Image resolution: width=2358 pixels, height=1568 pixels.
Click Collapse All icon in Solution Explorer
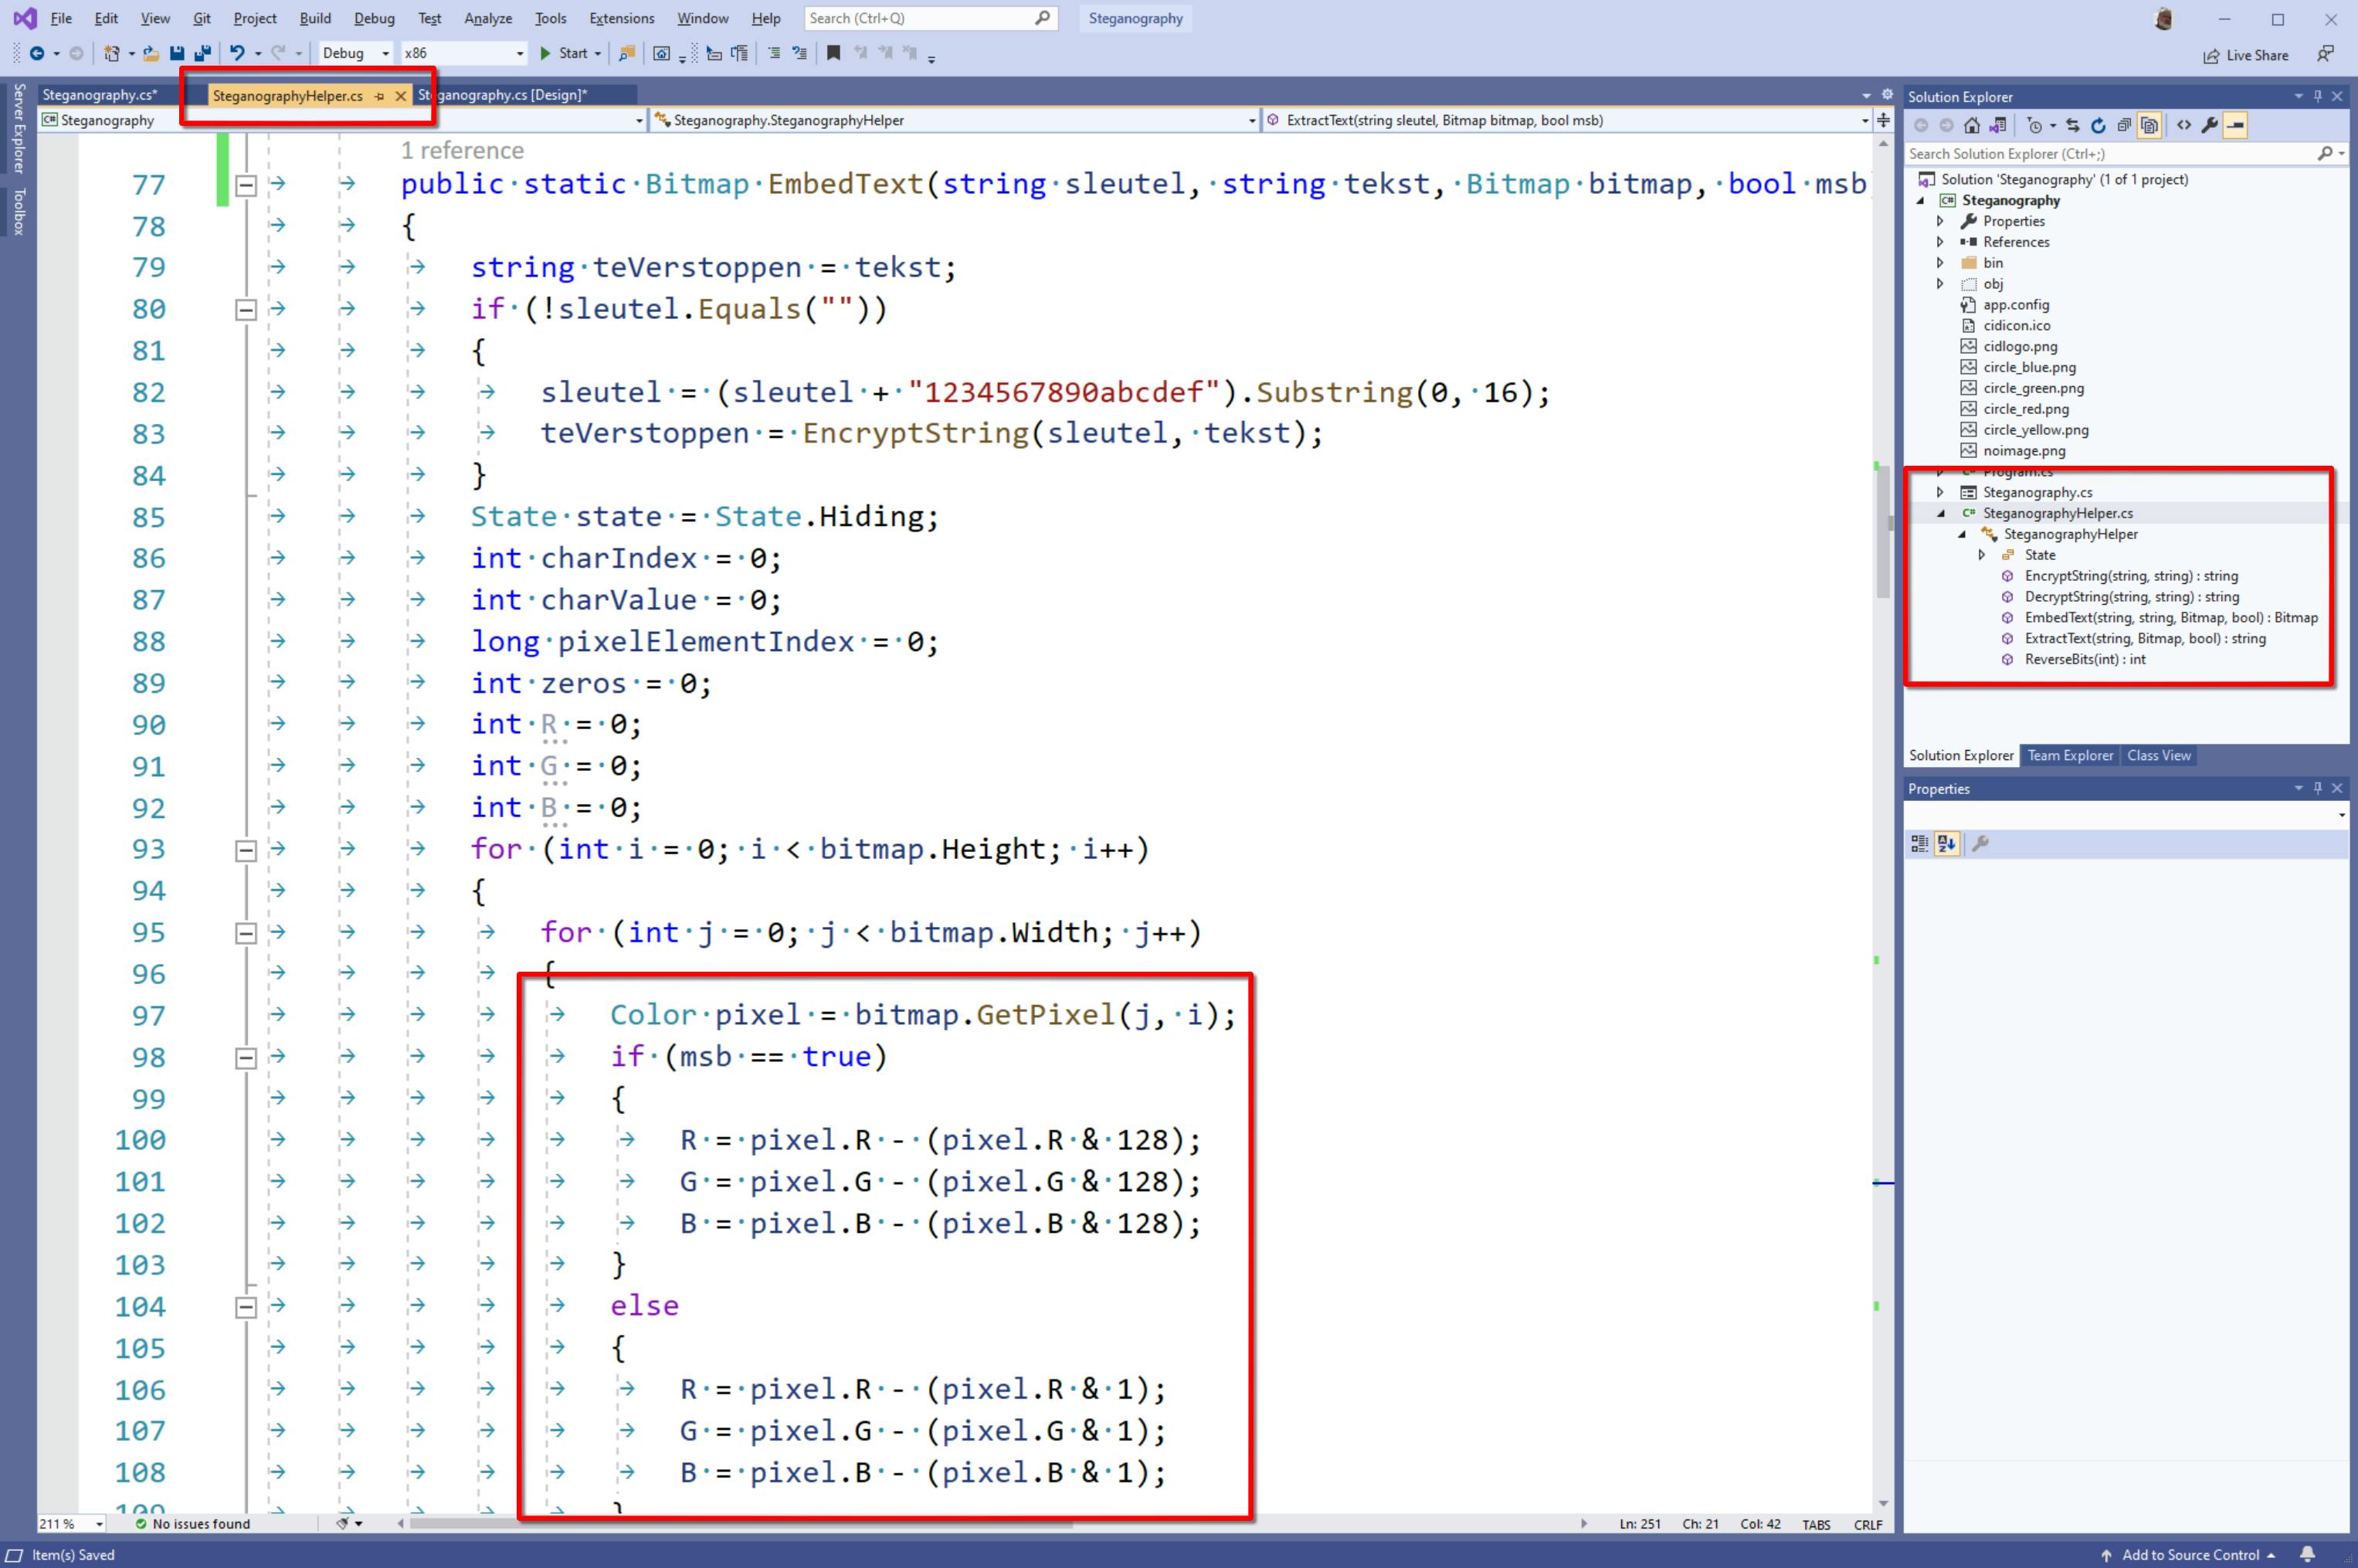click(x=2123, y=125)
